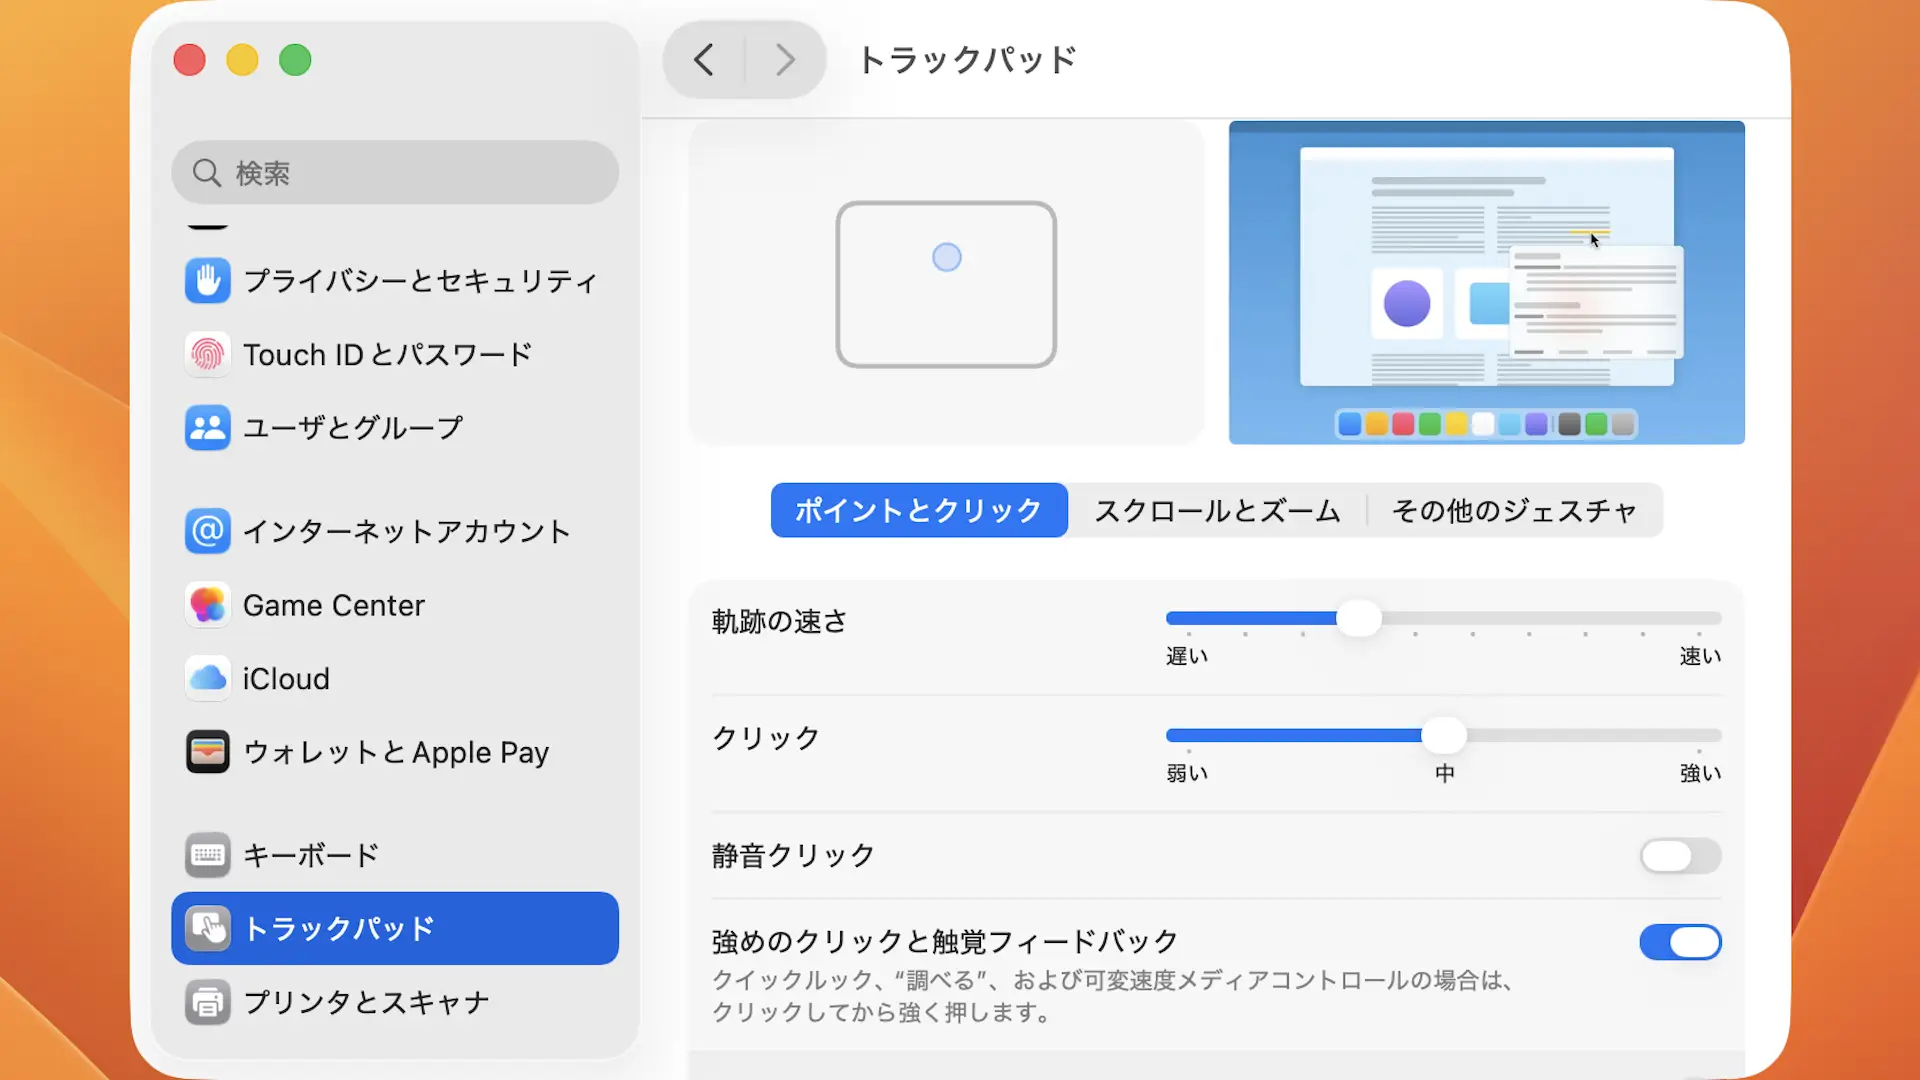
Task: Click the クリック strength slider knob
Action: (1444, 736)
